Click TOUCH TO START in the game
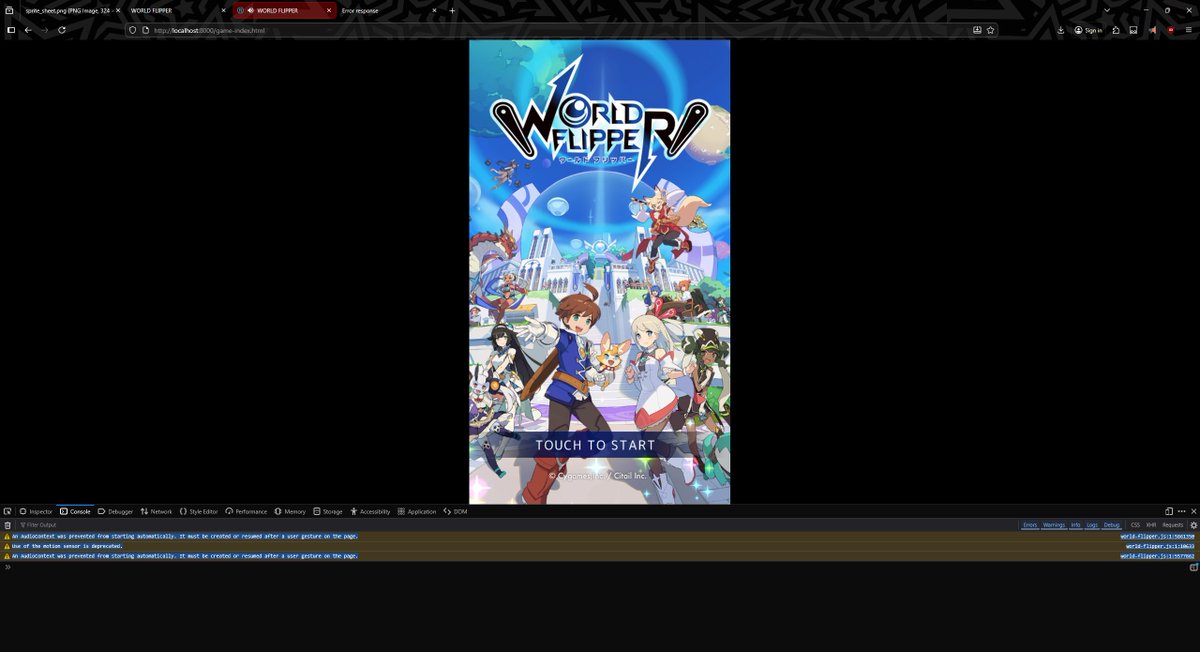Image resolution: width=1200 pixels, height=652 pixels. point(596,445)
